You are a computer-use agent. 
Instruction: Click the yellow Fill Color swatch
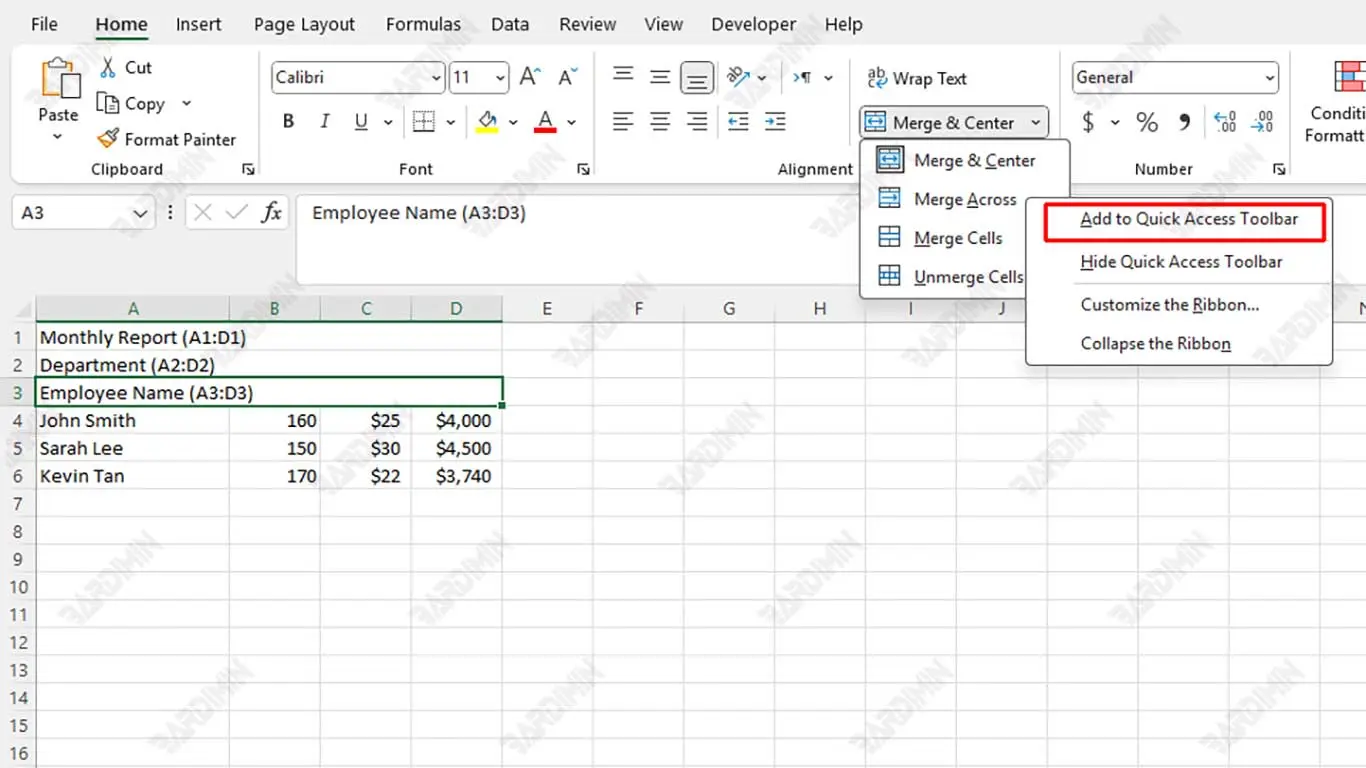pos(487,122)
